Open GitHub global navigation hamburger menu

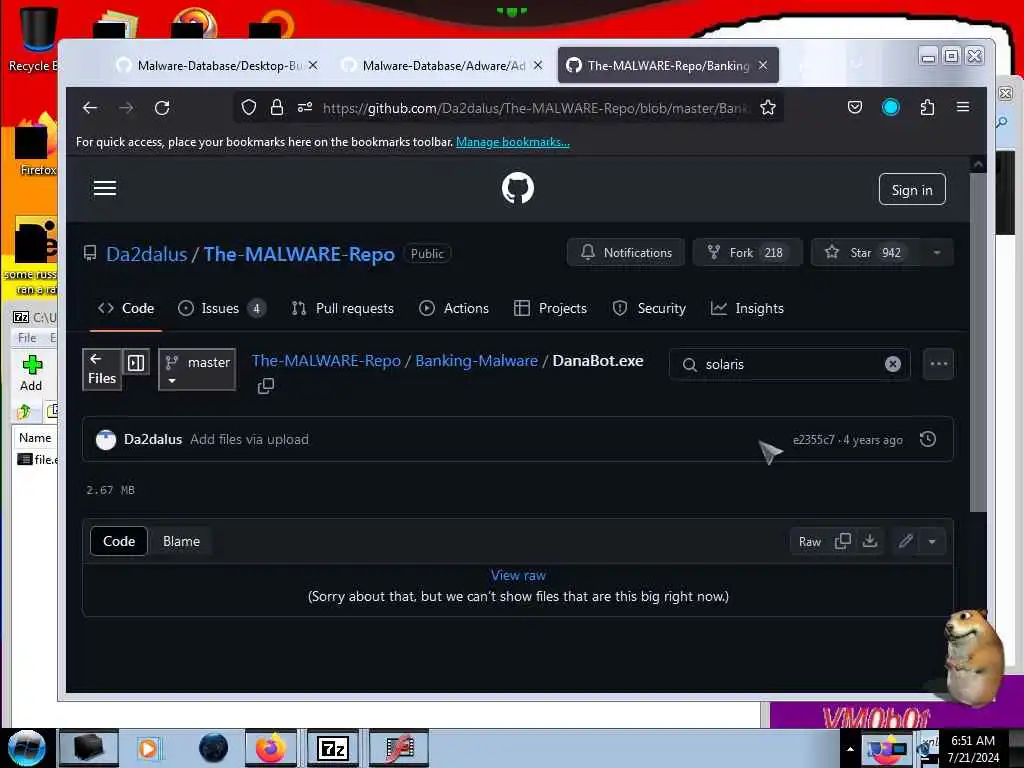point(104,189)
